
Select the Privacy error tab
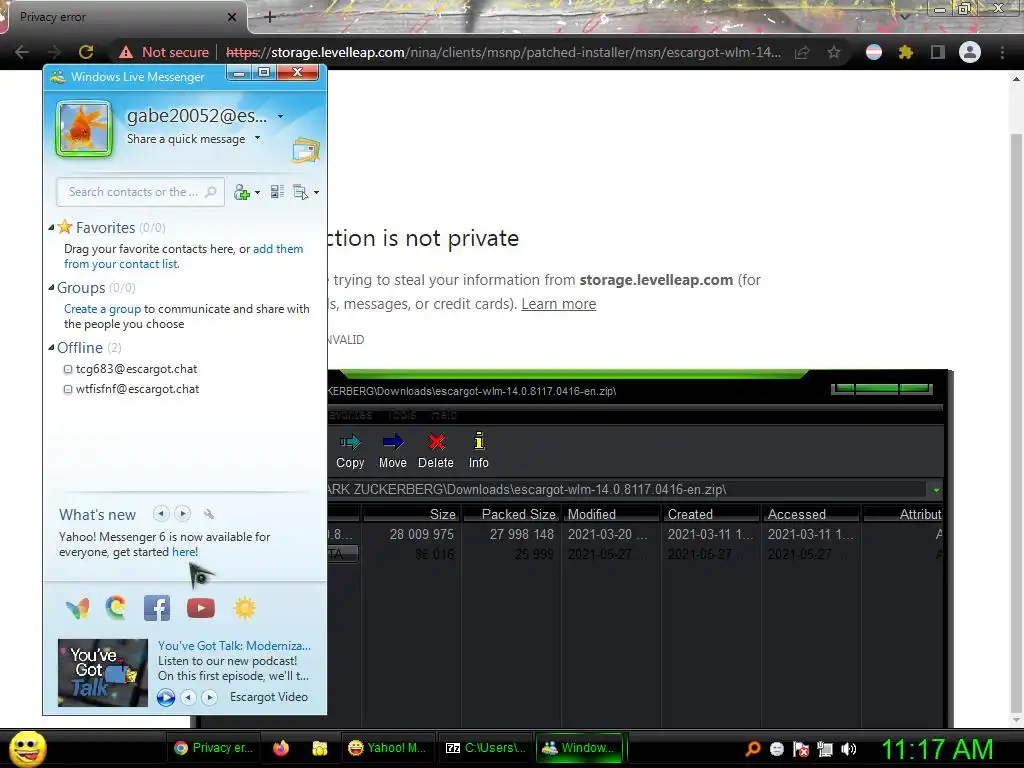124,17
